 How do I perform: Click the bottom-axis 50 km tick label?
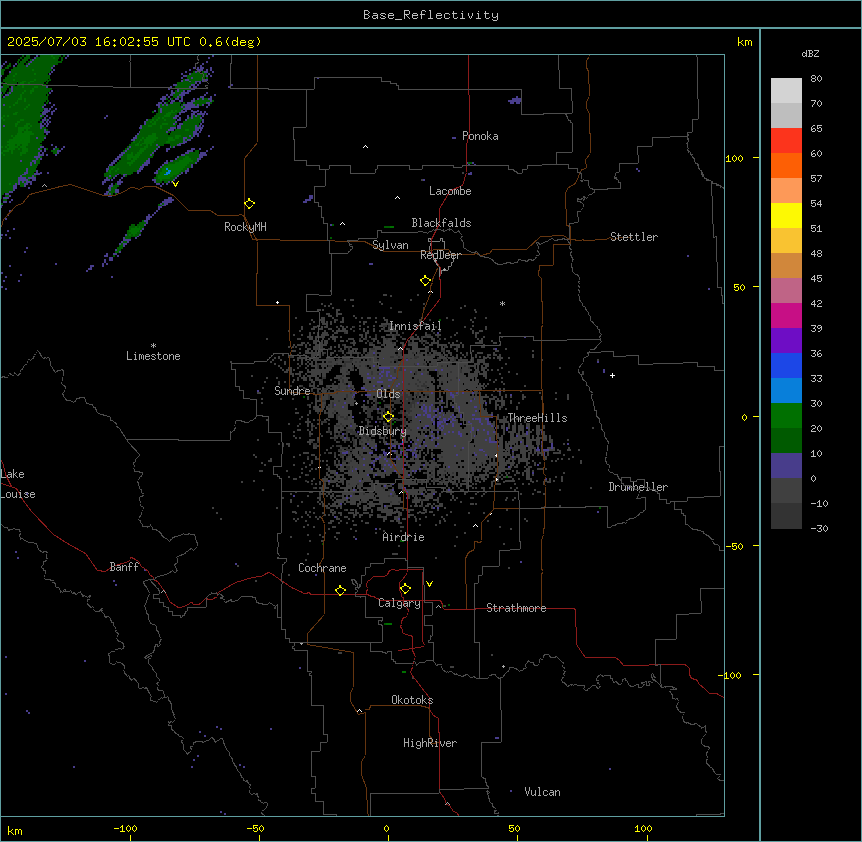click(514, 828)
